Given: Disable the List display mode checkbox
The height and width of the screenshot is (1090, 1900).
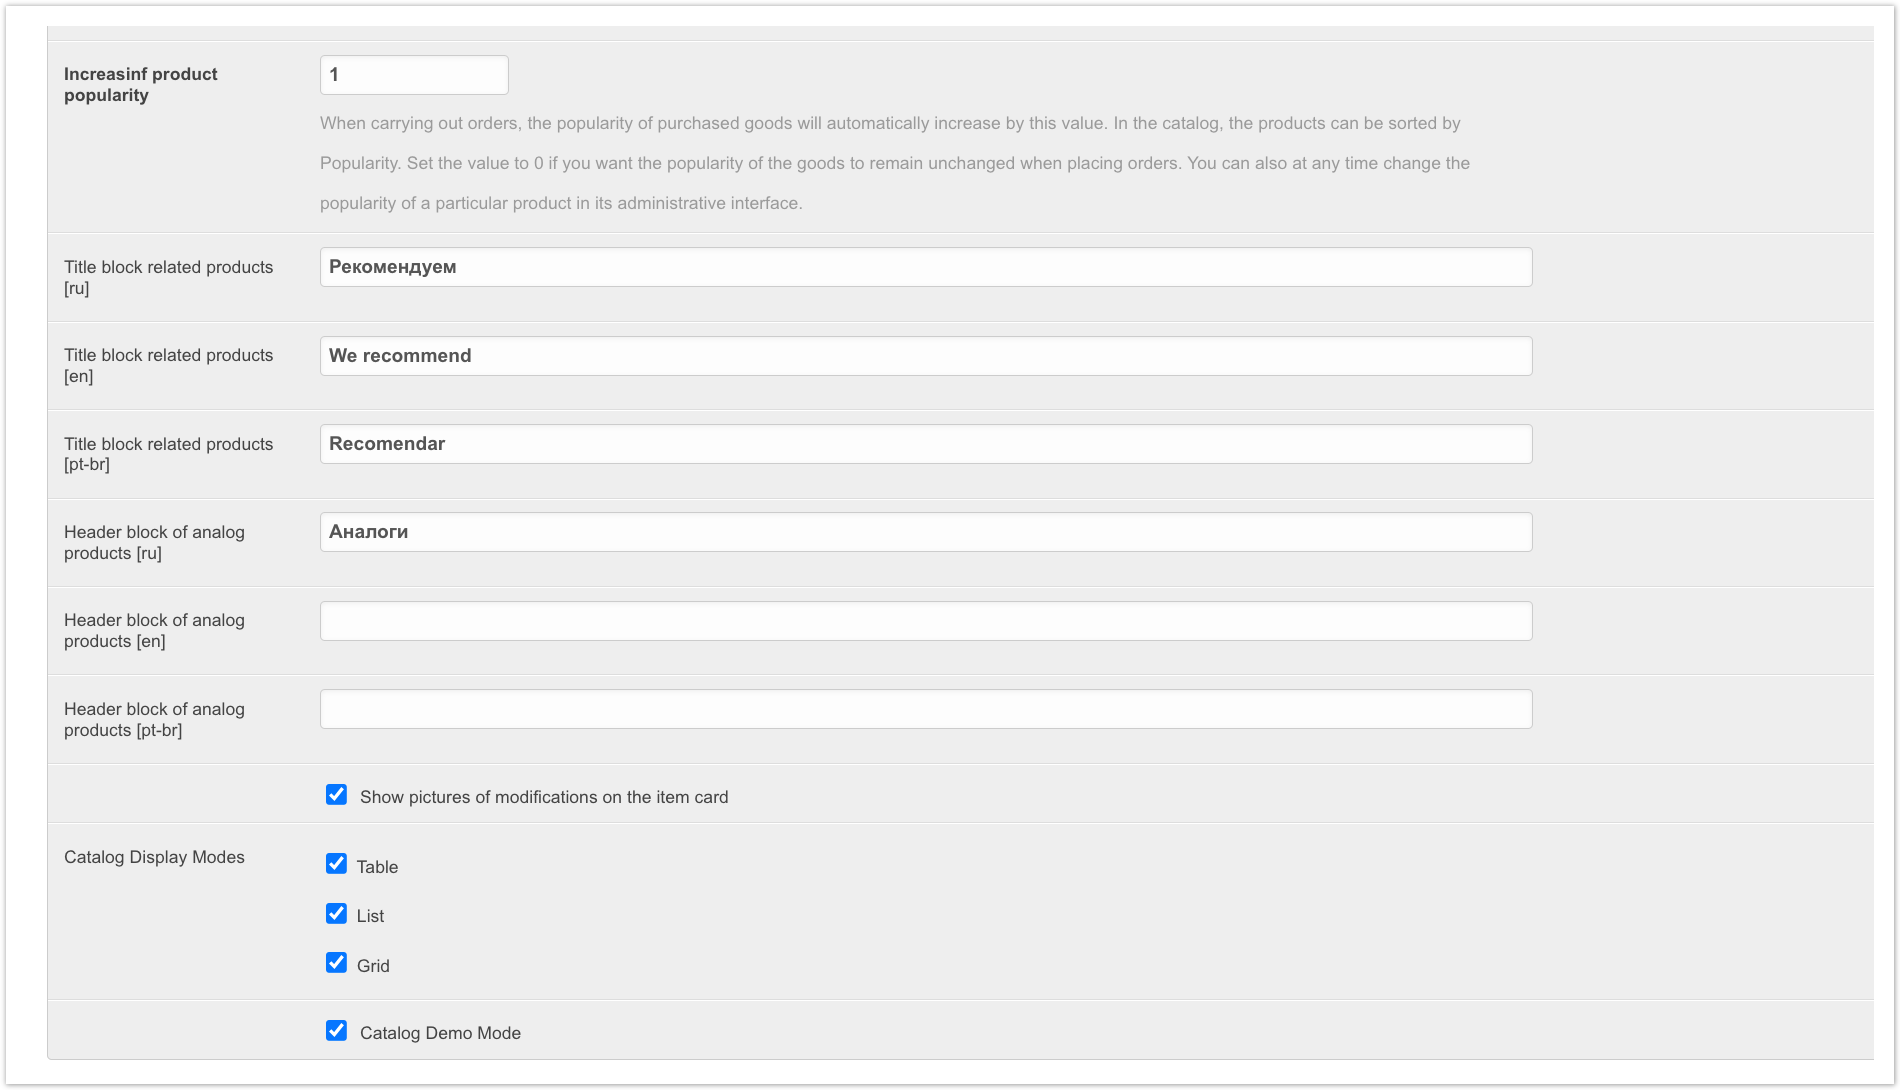Looking at the screenshot, I should [x=337, y=914].
